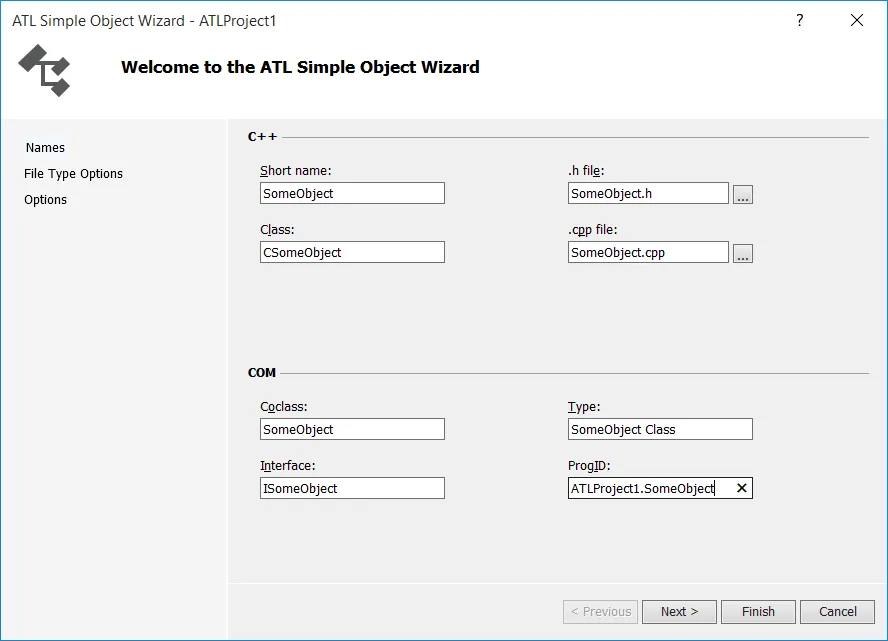Click the Interface text field
This screenshot has width=888, height=641.
tap(351, 489)
